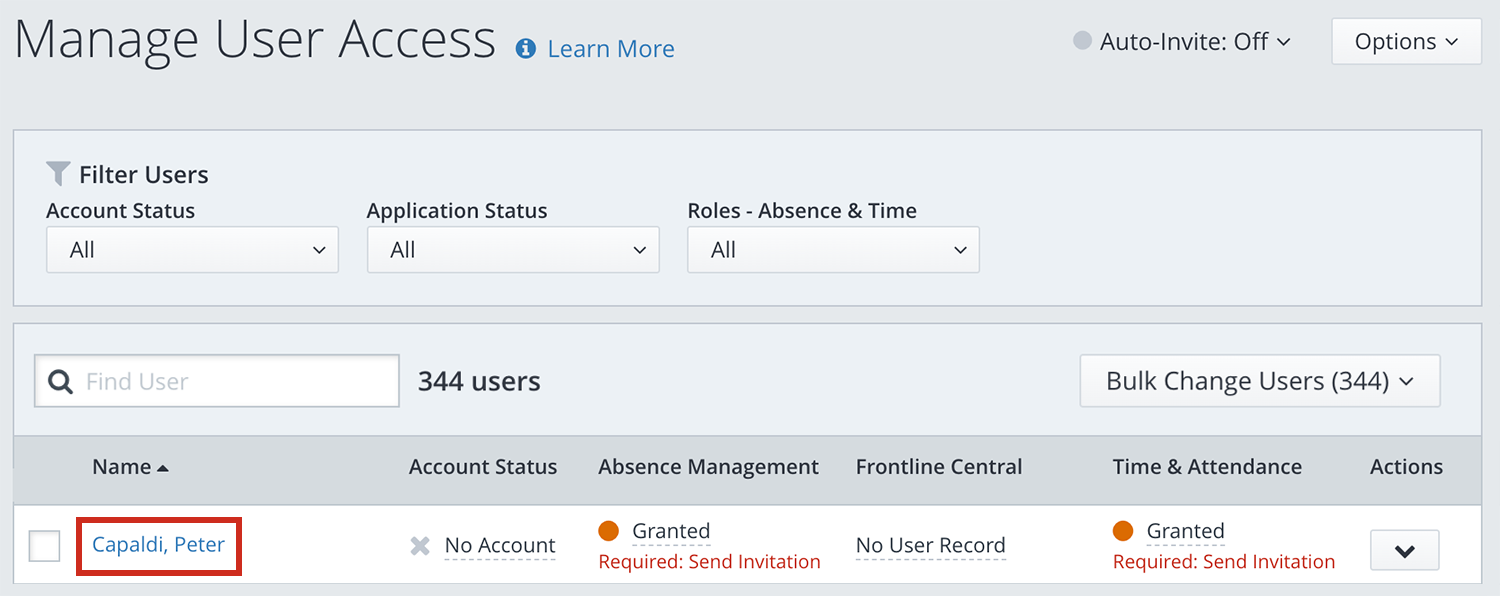The image size is (1500, 596).
Task: Open the Application Status filter dropdown
Action: [512, 250]
